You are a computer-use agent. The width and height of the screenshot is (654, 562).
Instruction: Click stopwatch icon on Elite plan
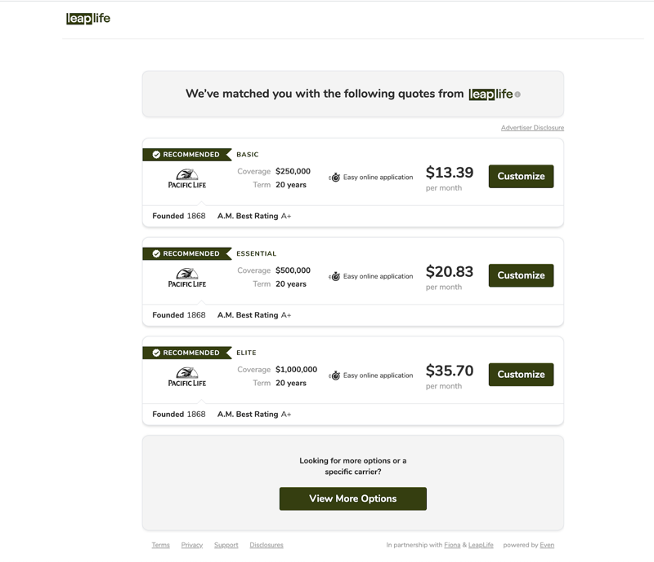pyautogui.click(x=335, y=376)
